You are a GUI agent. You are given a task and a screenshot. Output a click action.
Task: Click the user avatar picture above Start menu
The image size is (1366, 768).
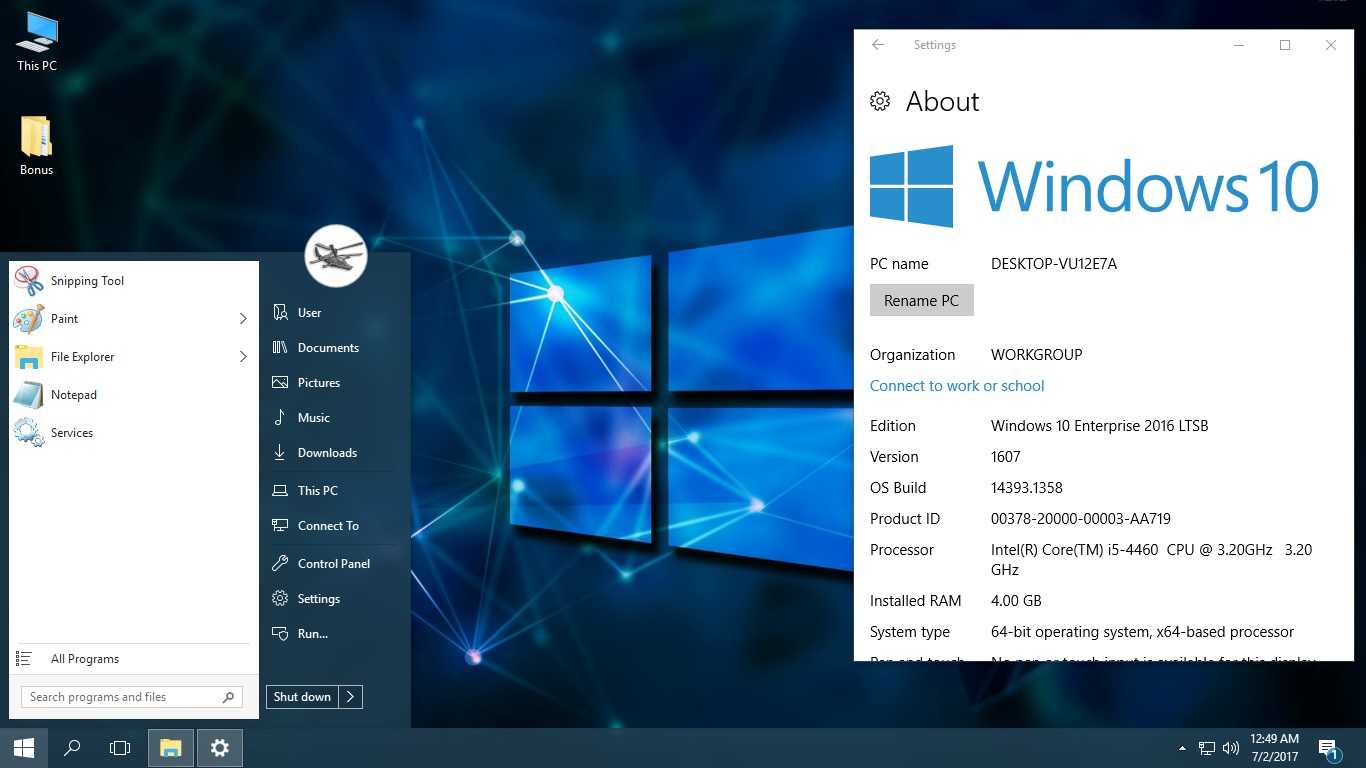tap(336, 256)
